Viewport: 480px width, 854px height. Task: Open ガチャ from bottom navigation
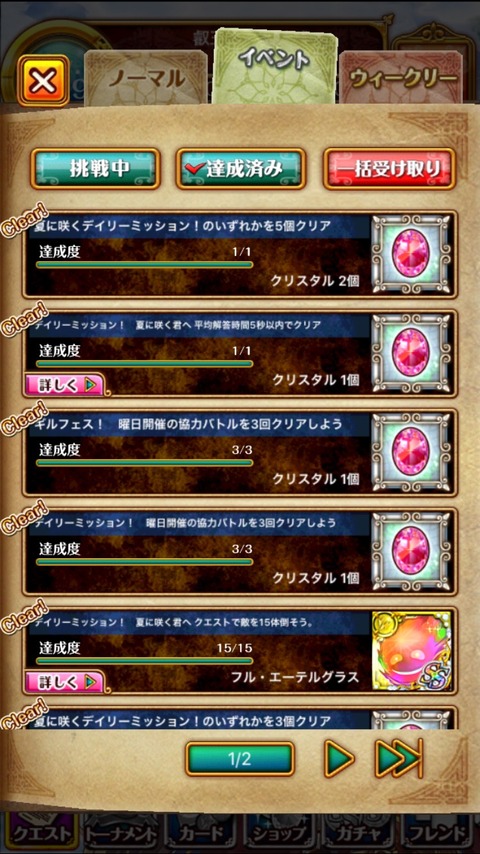point(359,833)
